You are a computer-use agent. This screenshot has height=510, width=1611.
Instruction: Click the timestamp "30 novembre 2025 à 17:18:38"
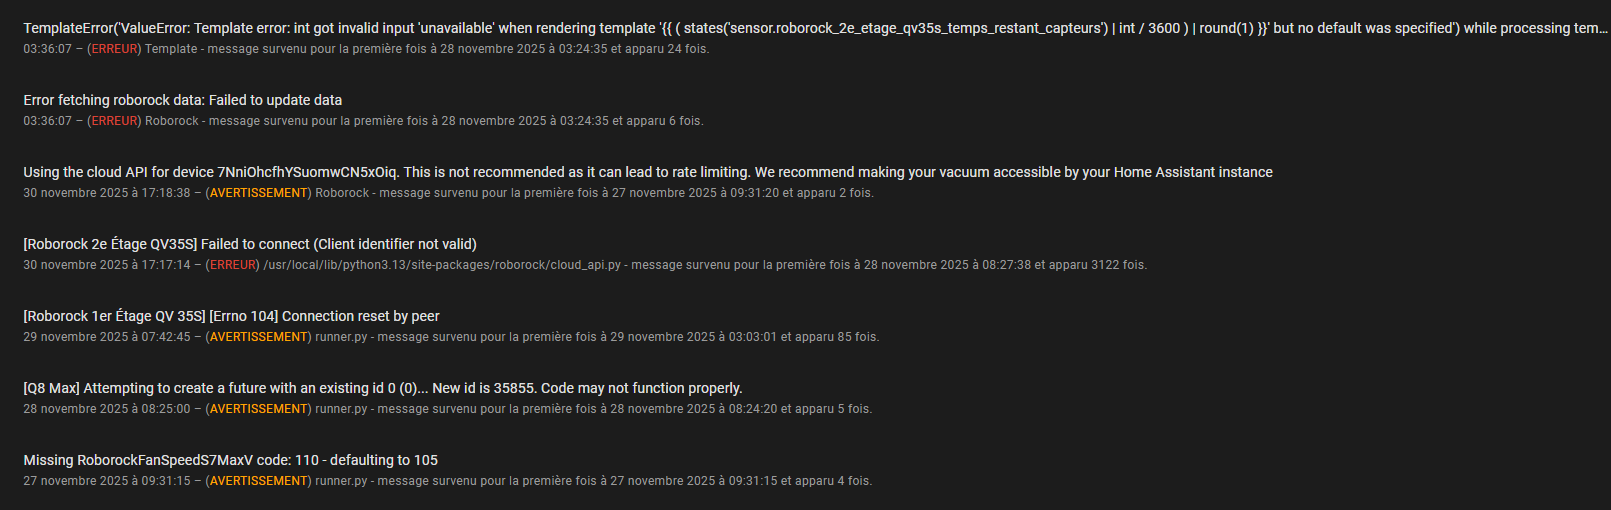(x=107, y=193)
